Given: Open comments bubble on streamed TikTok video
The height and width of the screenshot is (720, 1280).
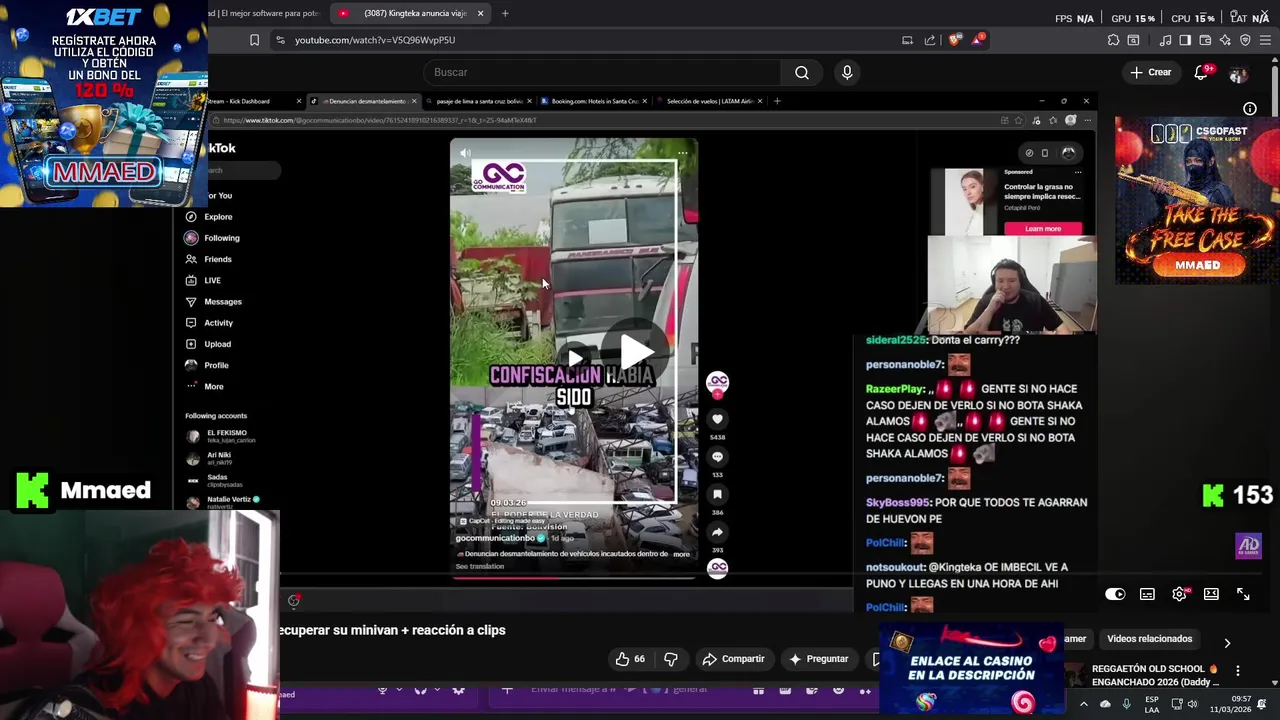Looking at the screenshot, I should pyautogui.click(x=717, y=457).
